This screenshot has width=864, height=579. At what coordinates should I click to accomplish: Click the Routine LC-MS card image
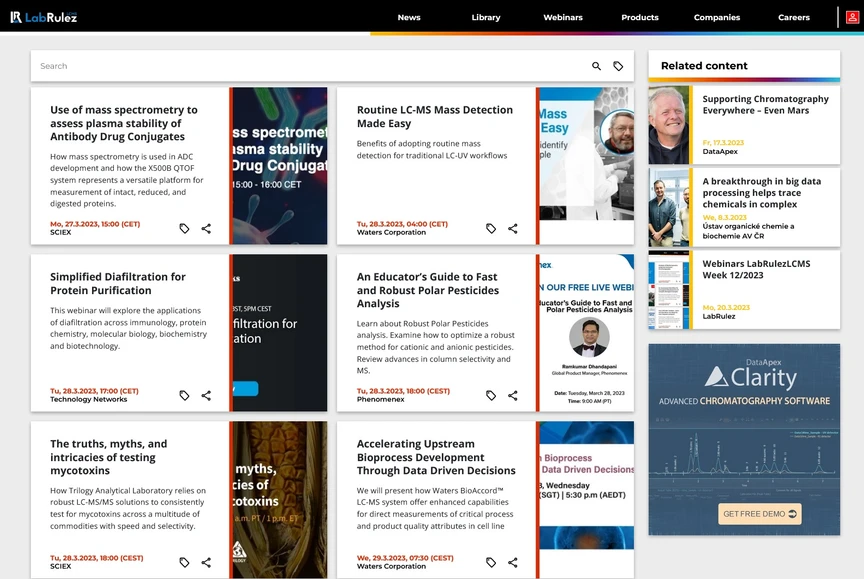pyautogui.click(x=587, y=154)
